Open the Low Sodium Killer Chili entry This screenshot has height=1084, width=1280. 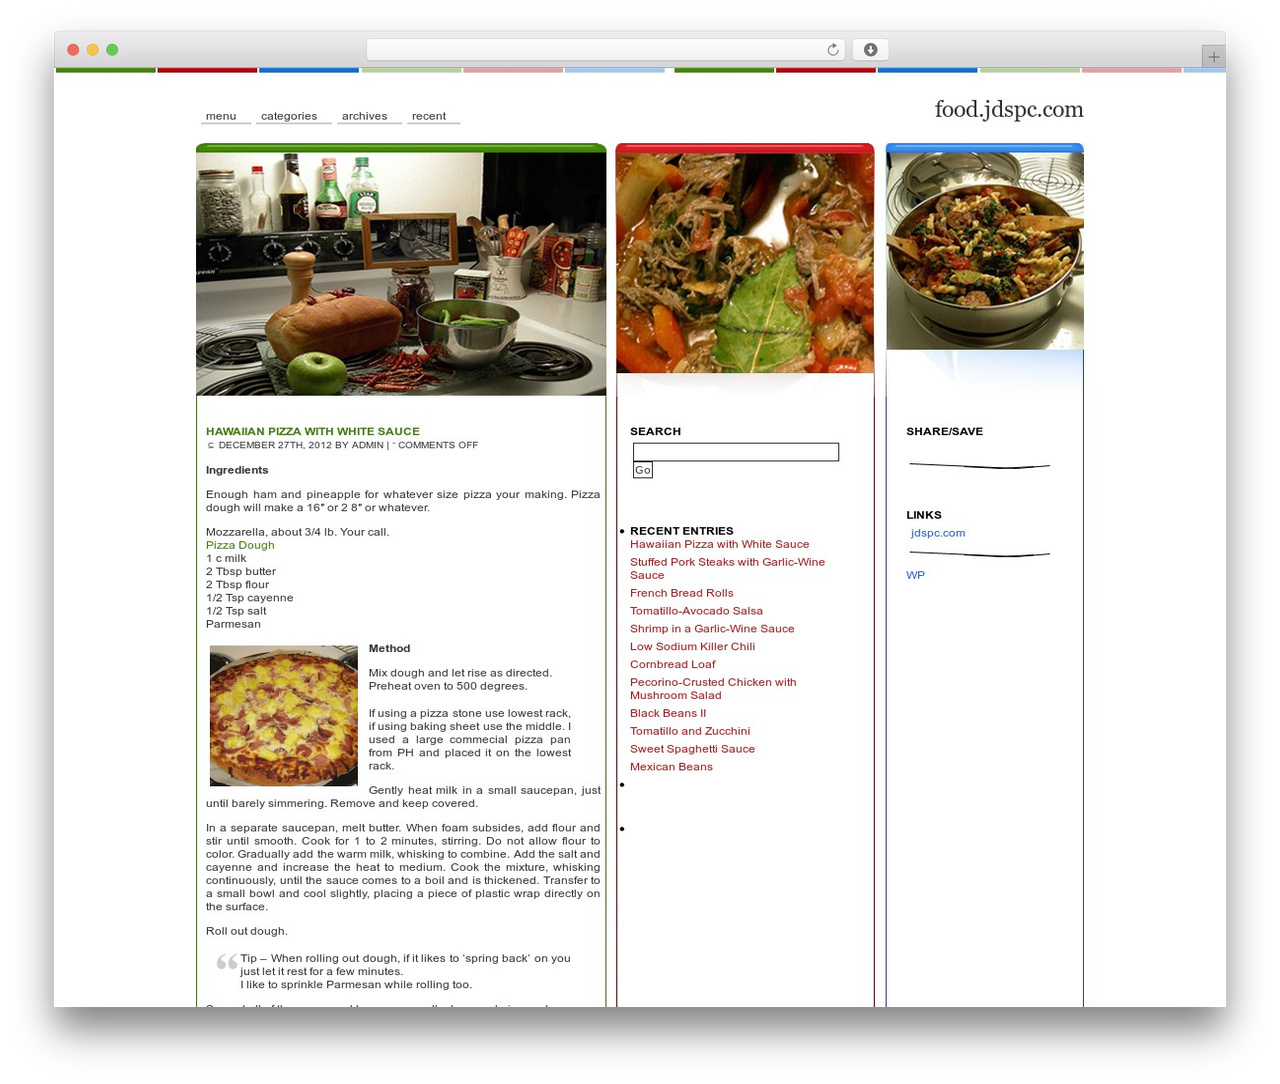point(693,647)
